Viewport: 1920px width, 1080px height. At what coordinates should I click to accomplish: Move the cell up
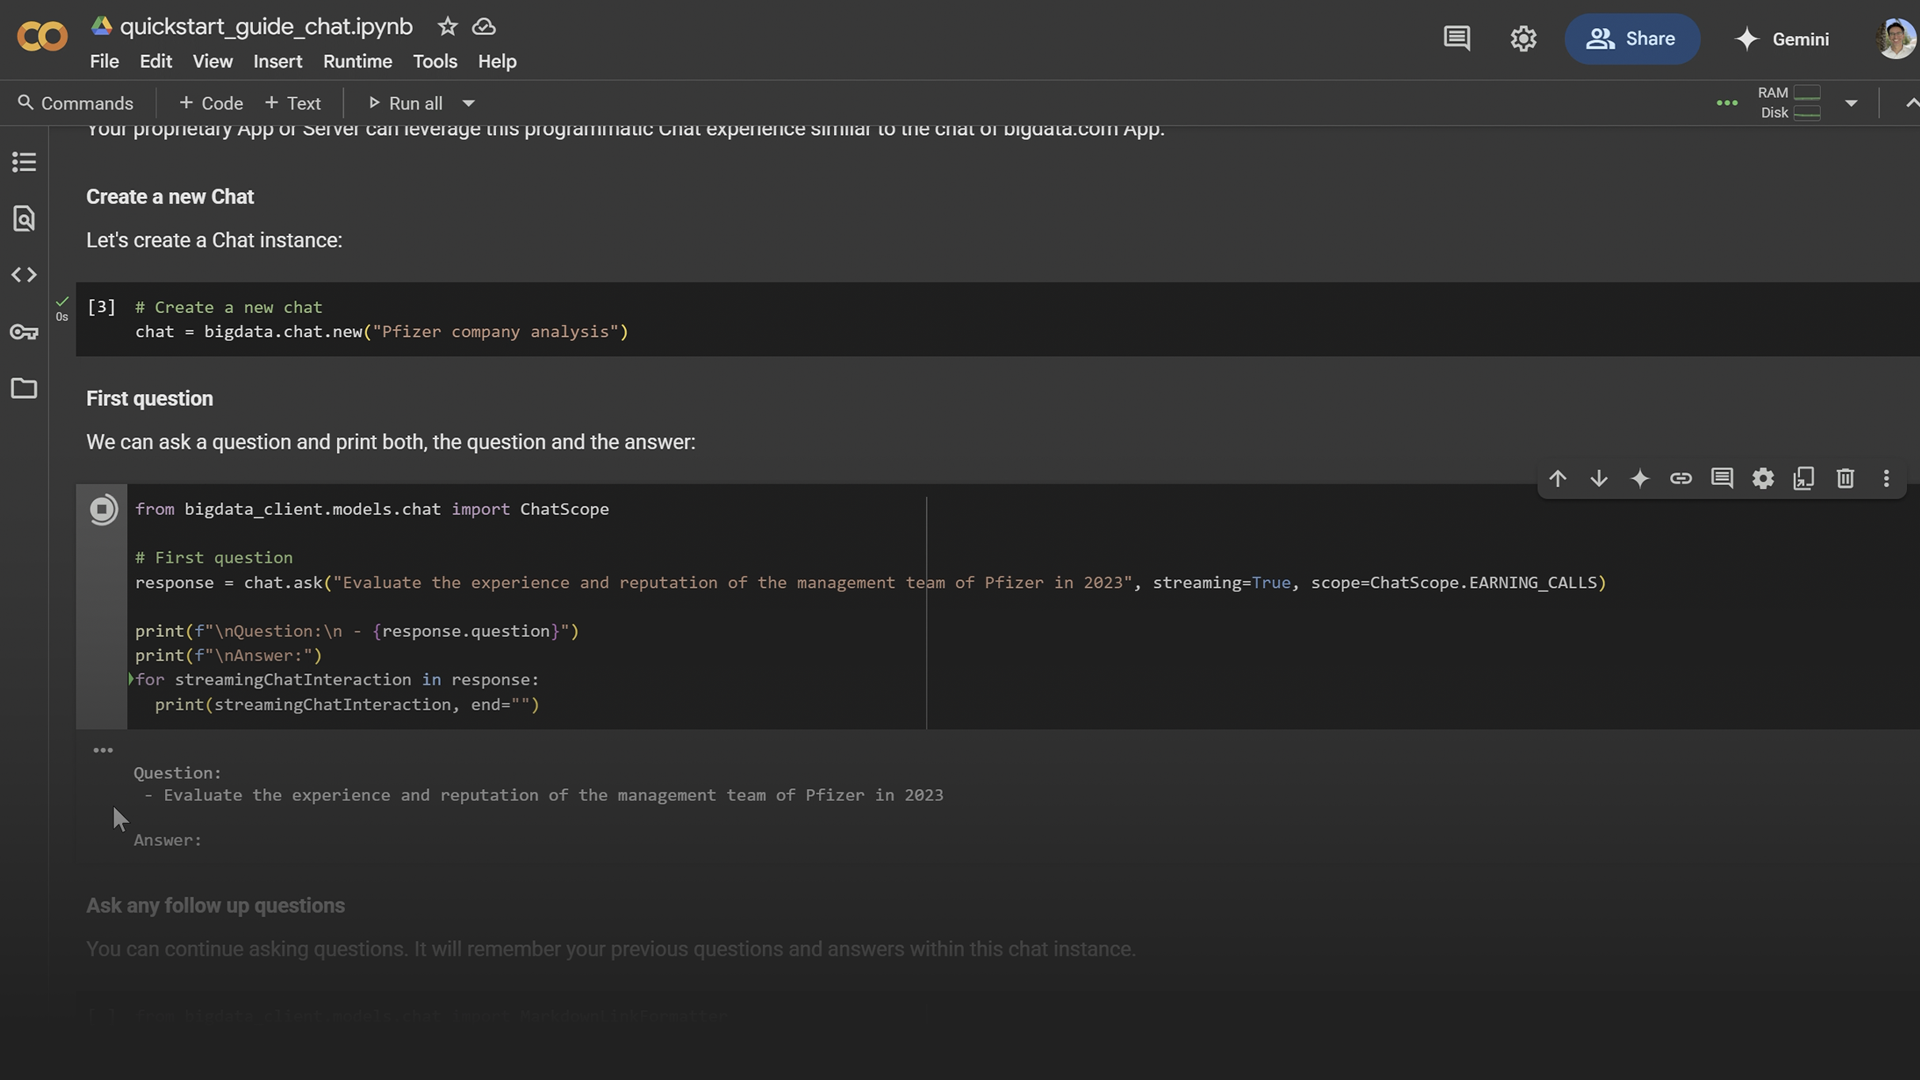1557,478
